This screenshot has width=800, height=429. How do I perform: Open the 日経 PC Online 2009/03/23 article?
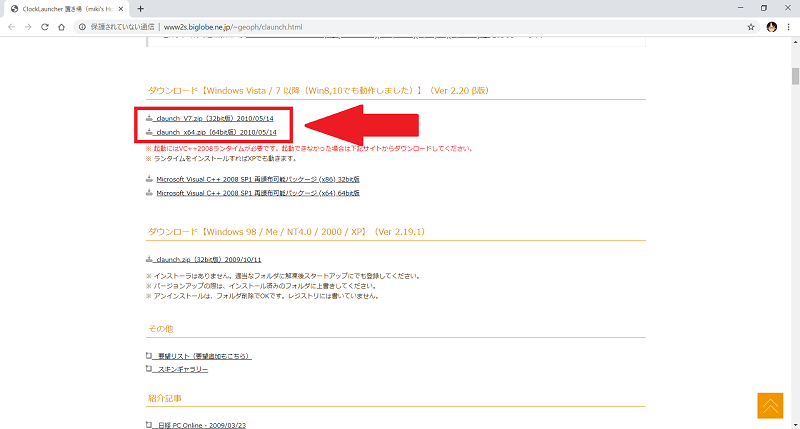[201, 425]
